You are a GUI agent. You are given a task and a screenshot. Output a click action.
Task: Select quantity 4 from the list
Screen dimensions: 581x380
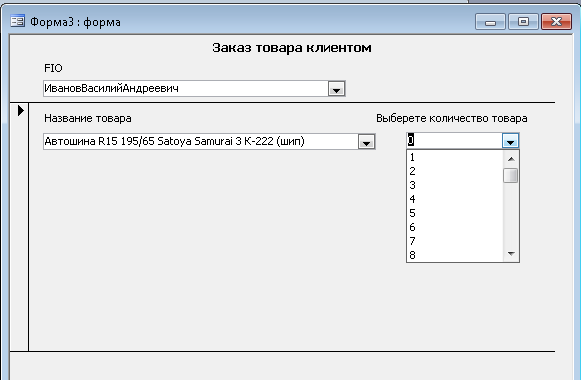pos(455,199)
